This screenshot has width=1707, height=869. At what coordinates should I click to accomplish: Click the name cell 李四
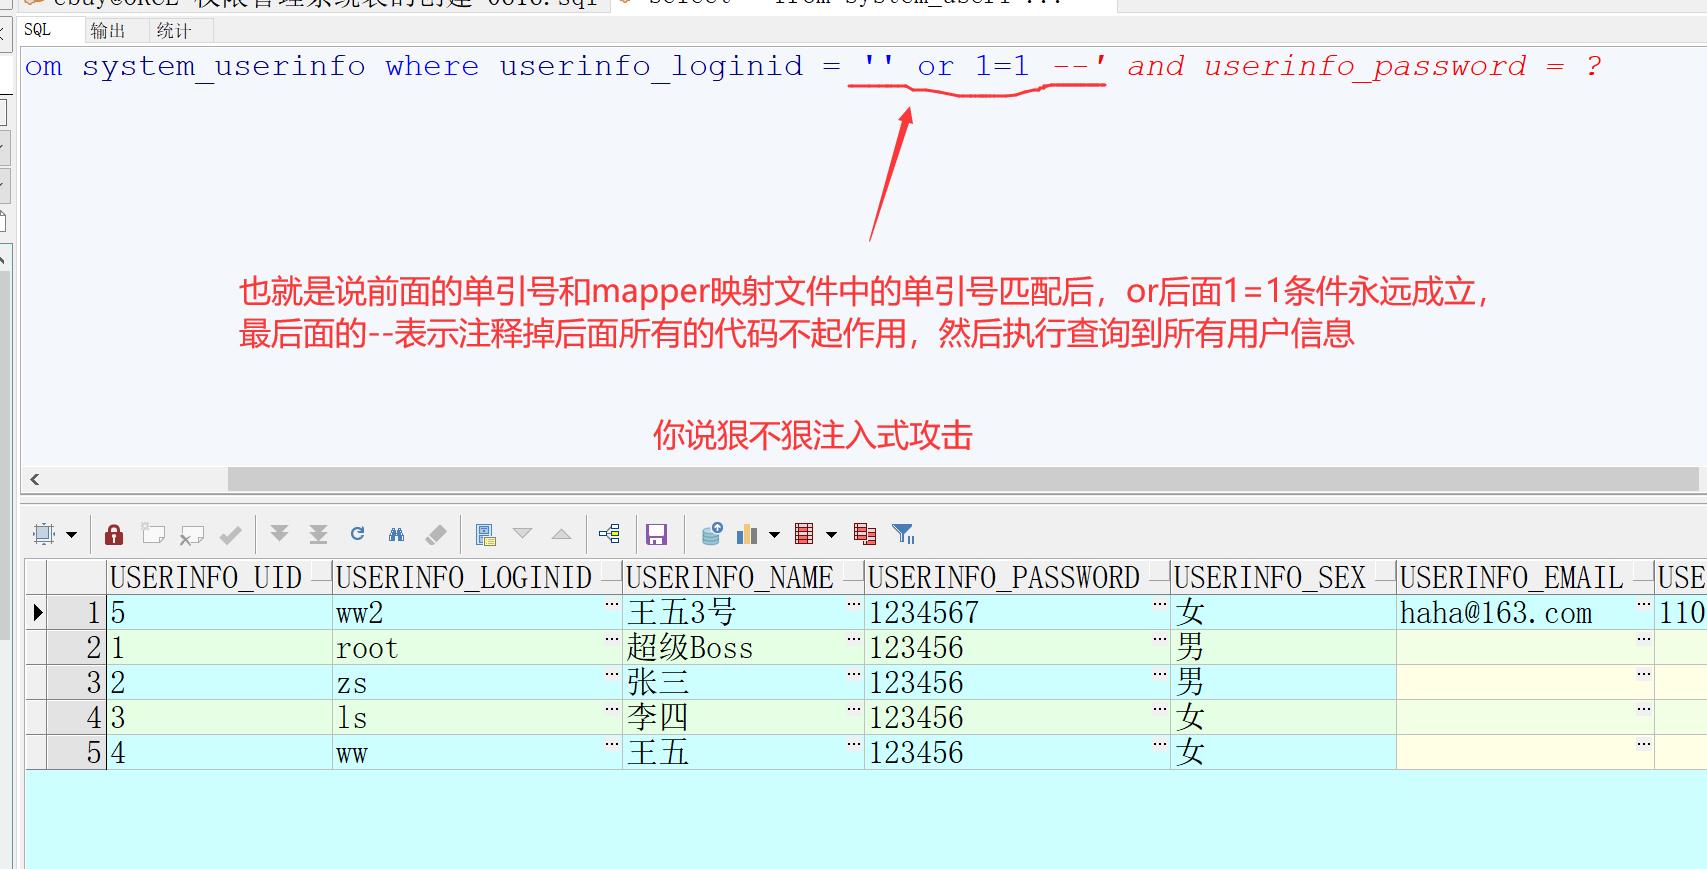click(x=743, y=717)
